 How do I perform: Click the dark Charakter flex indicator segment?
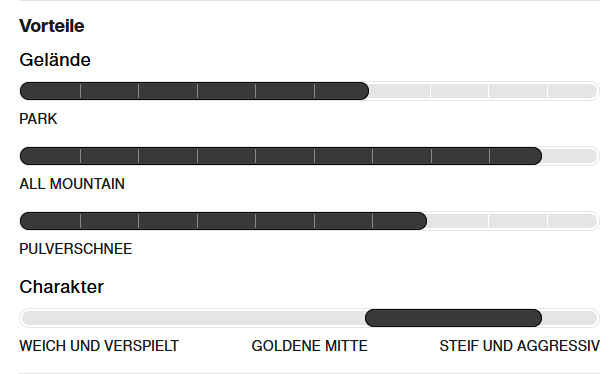click(x=453, y=318)
